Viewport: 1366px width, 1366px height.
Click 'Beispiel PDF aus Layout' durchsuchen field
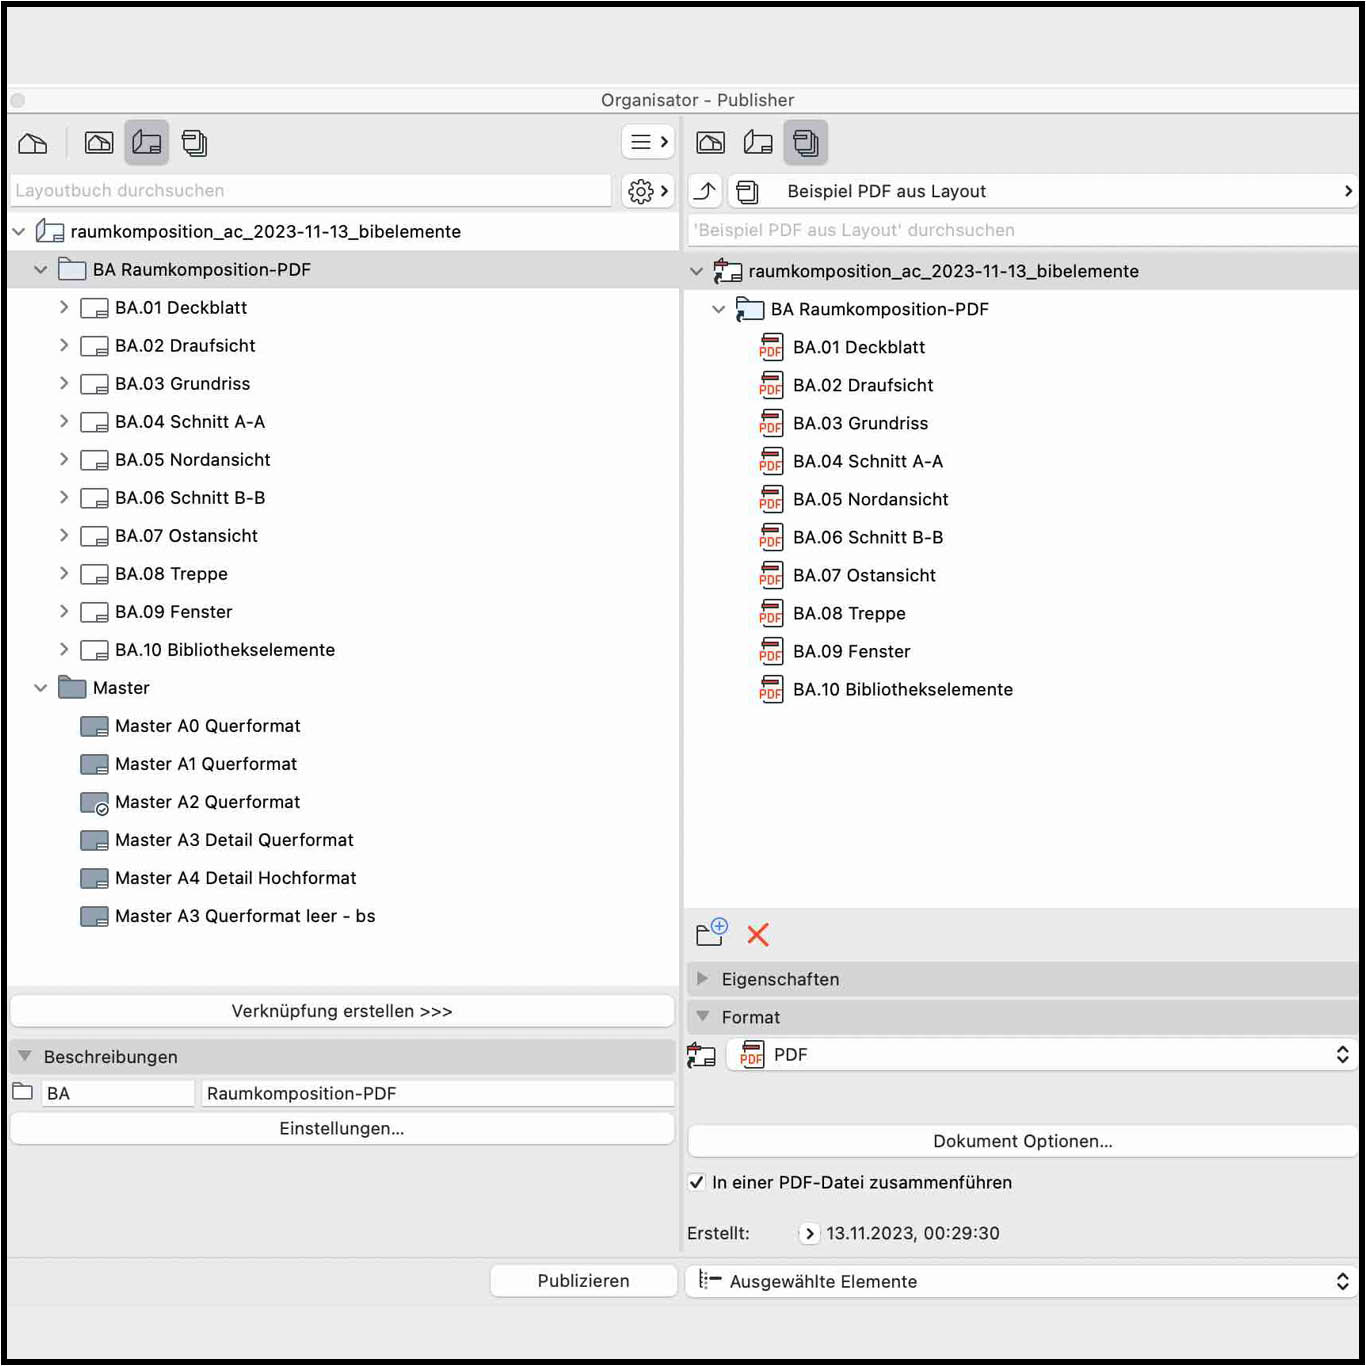(1023, 230)
